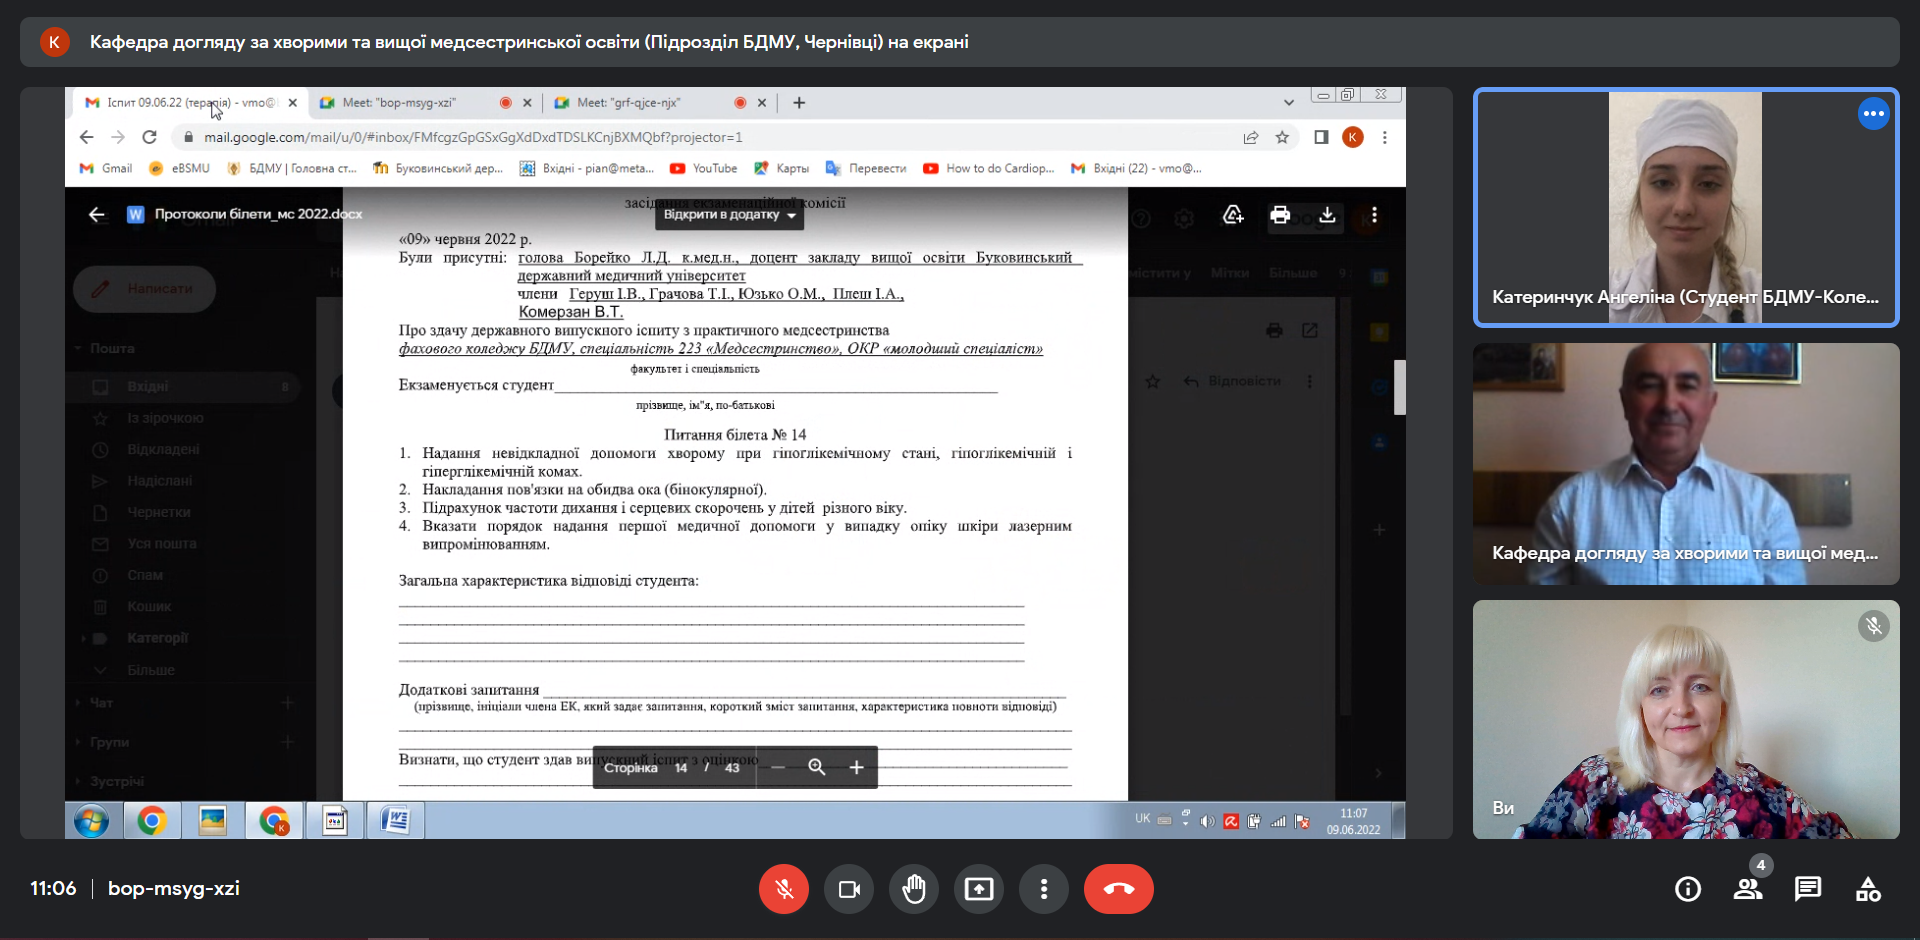
Task: Open options on Катеринчук Ангеліна's tile
Action: 1873,114
